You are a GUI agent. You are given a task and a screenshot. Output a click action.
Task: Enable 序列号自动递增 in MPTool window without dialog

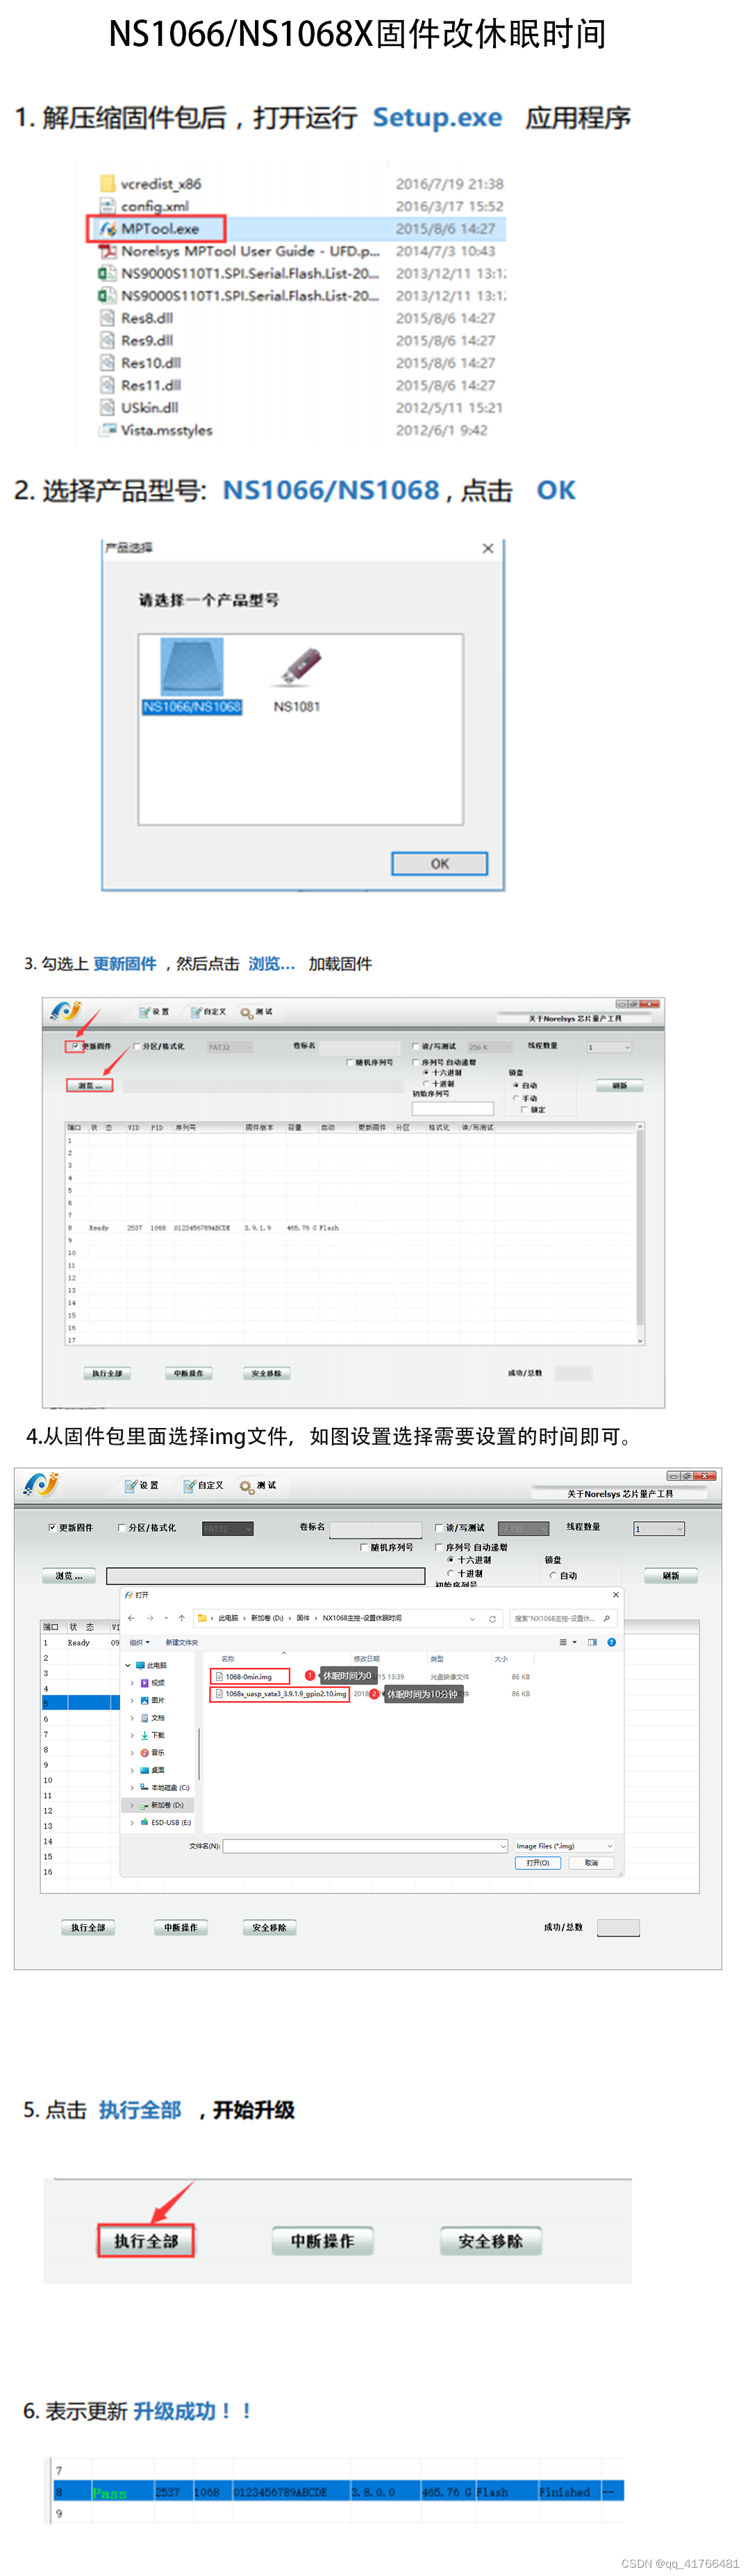416,1062
